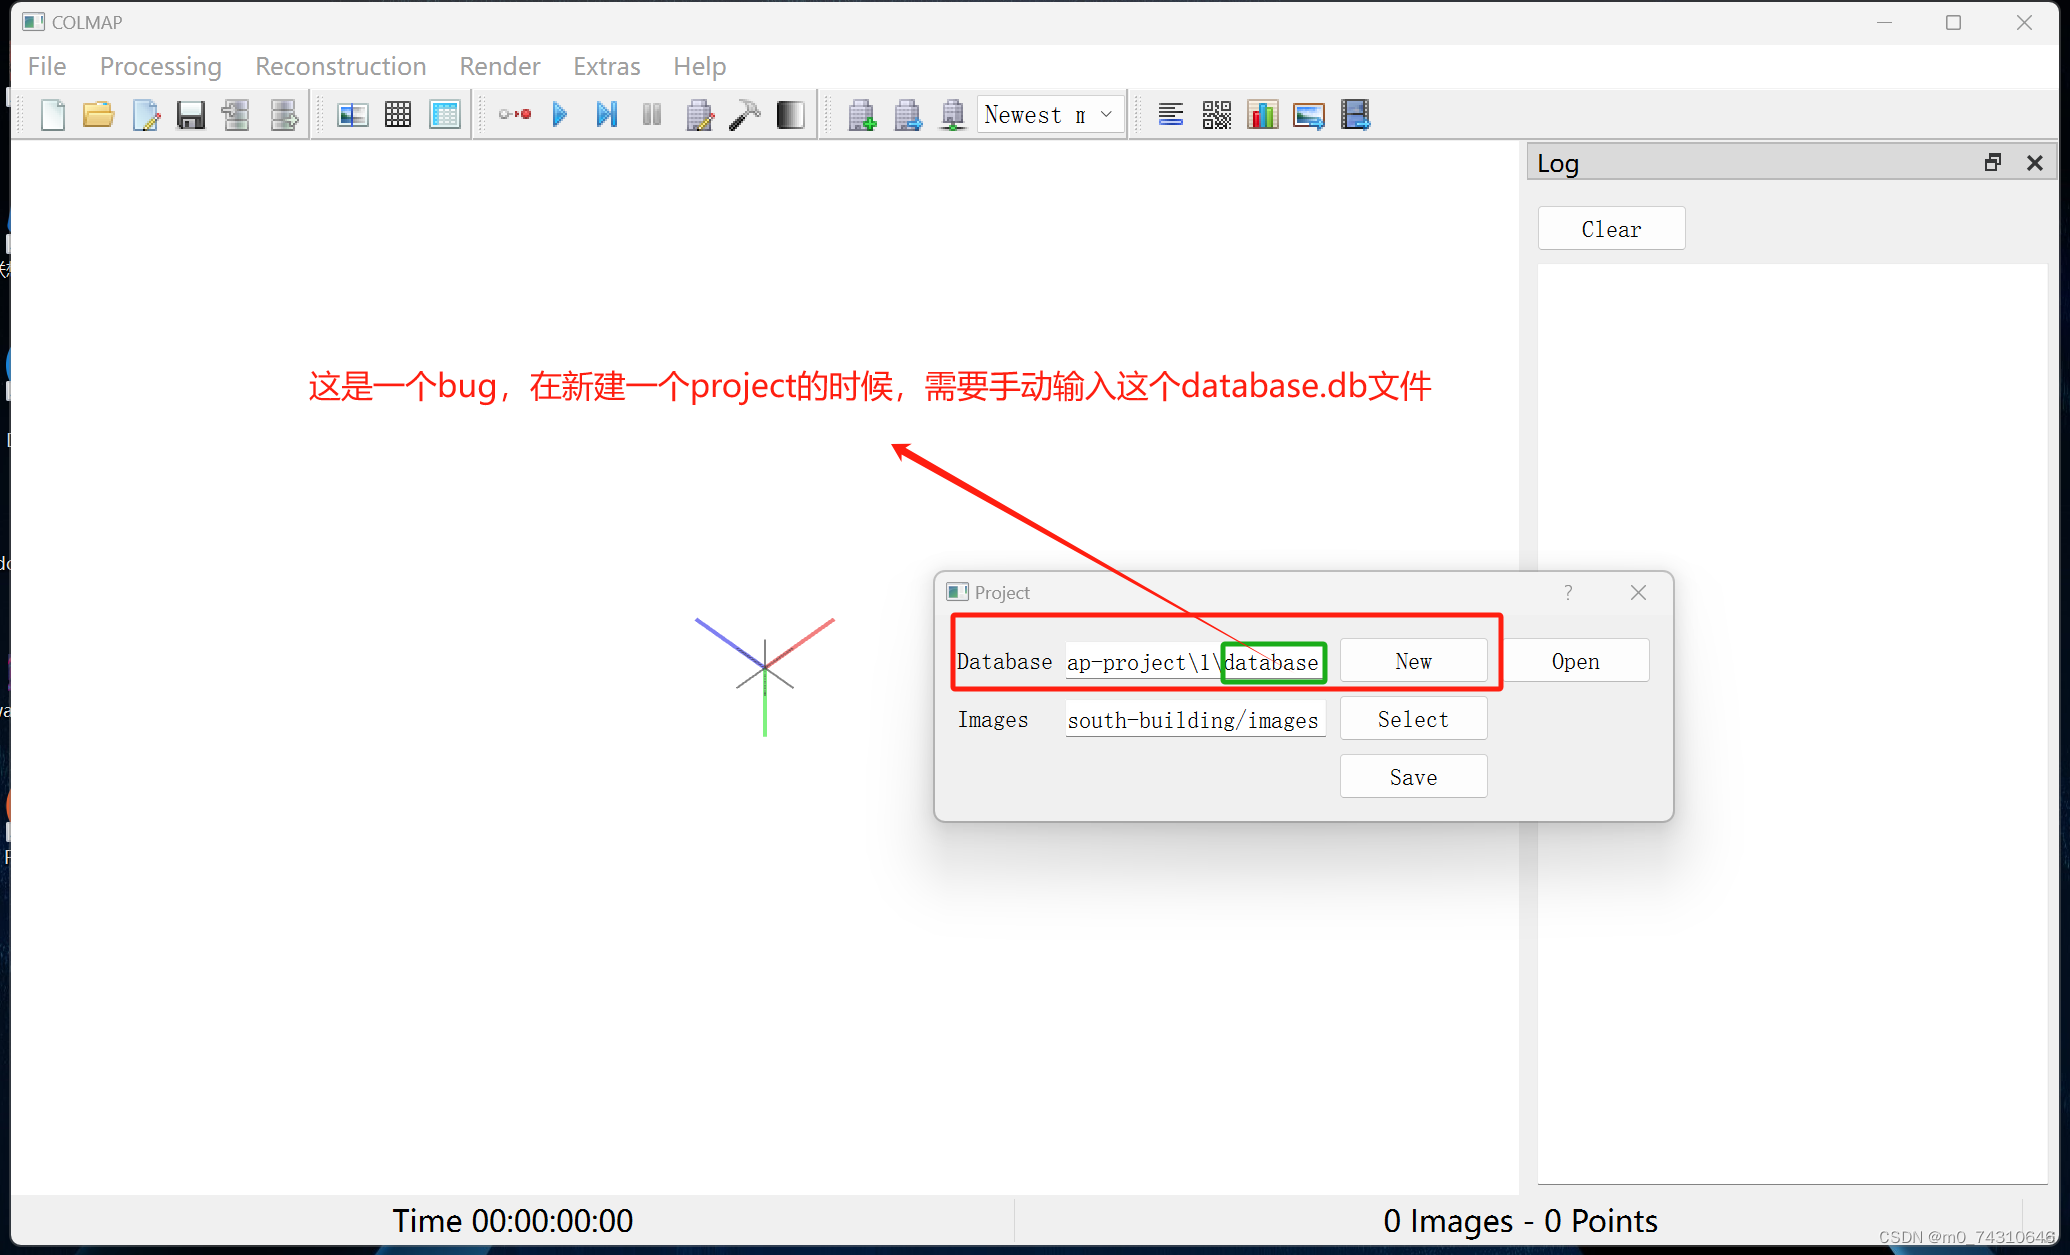Click the Grab image screenshot icon
This screenshot has height=1255, width=2070.
click(1308, 115)
